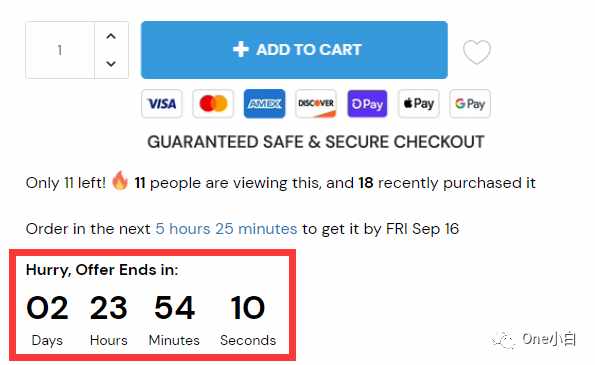595x365 pixels.
Task: Click the Days countdown value 02
Action: coord(47,308)
